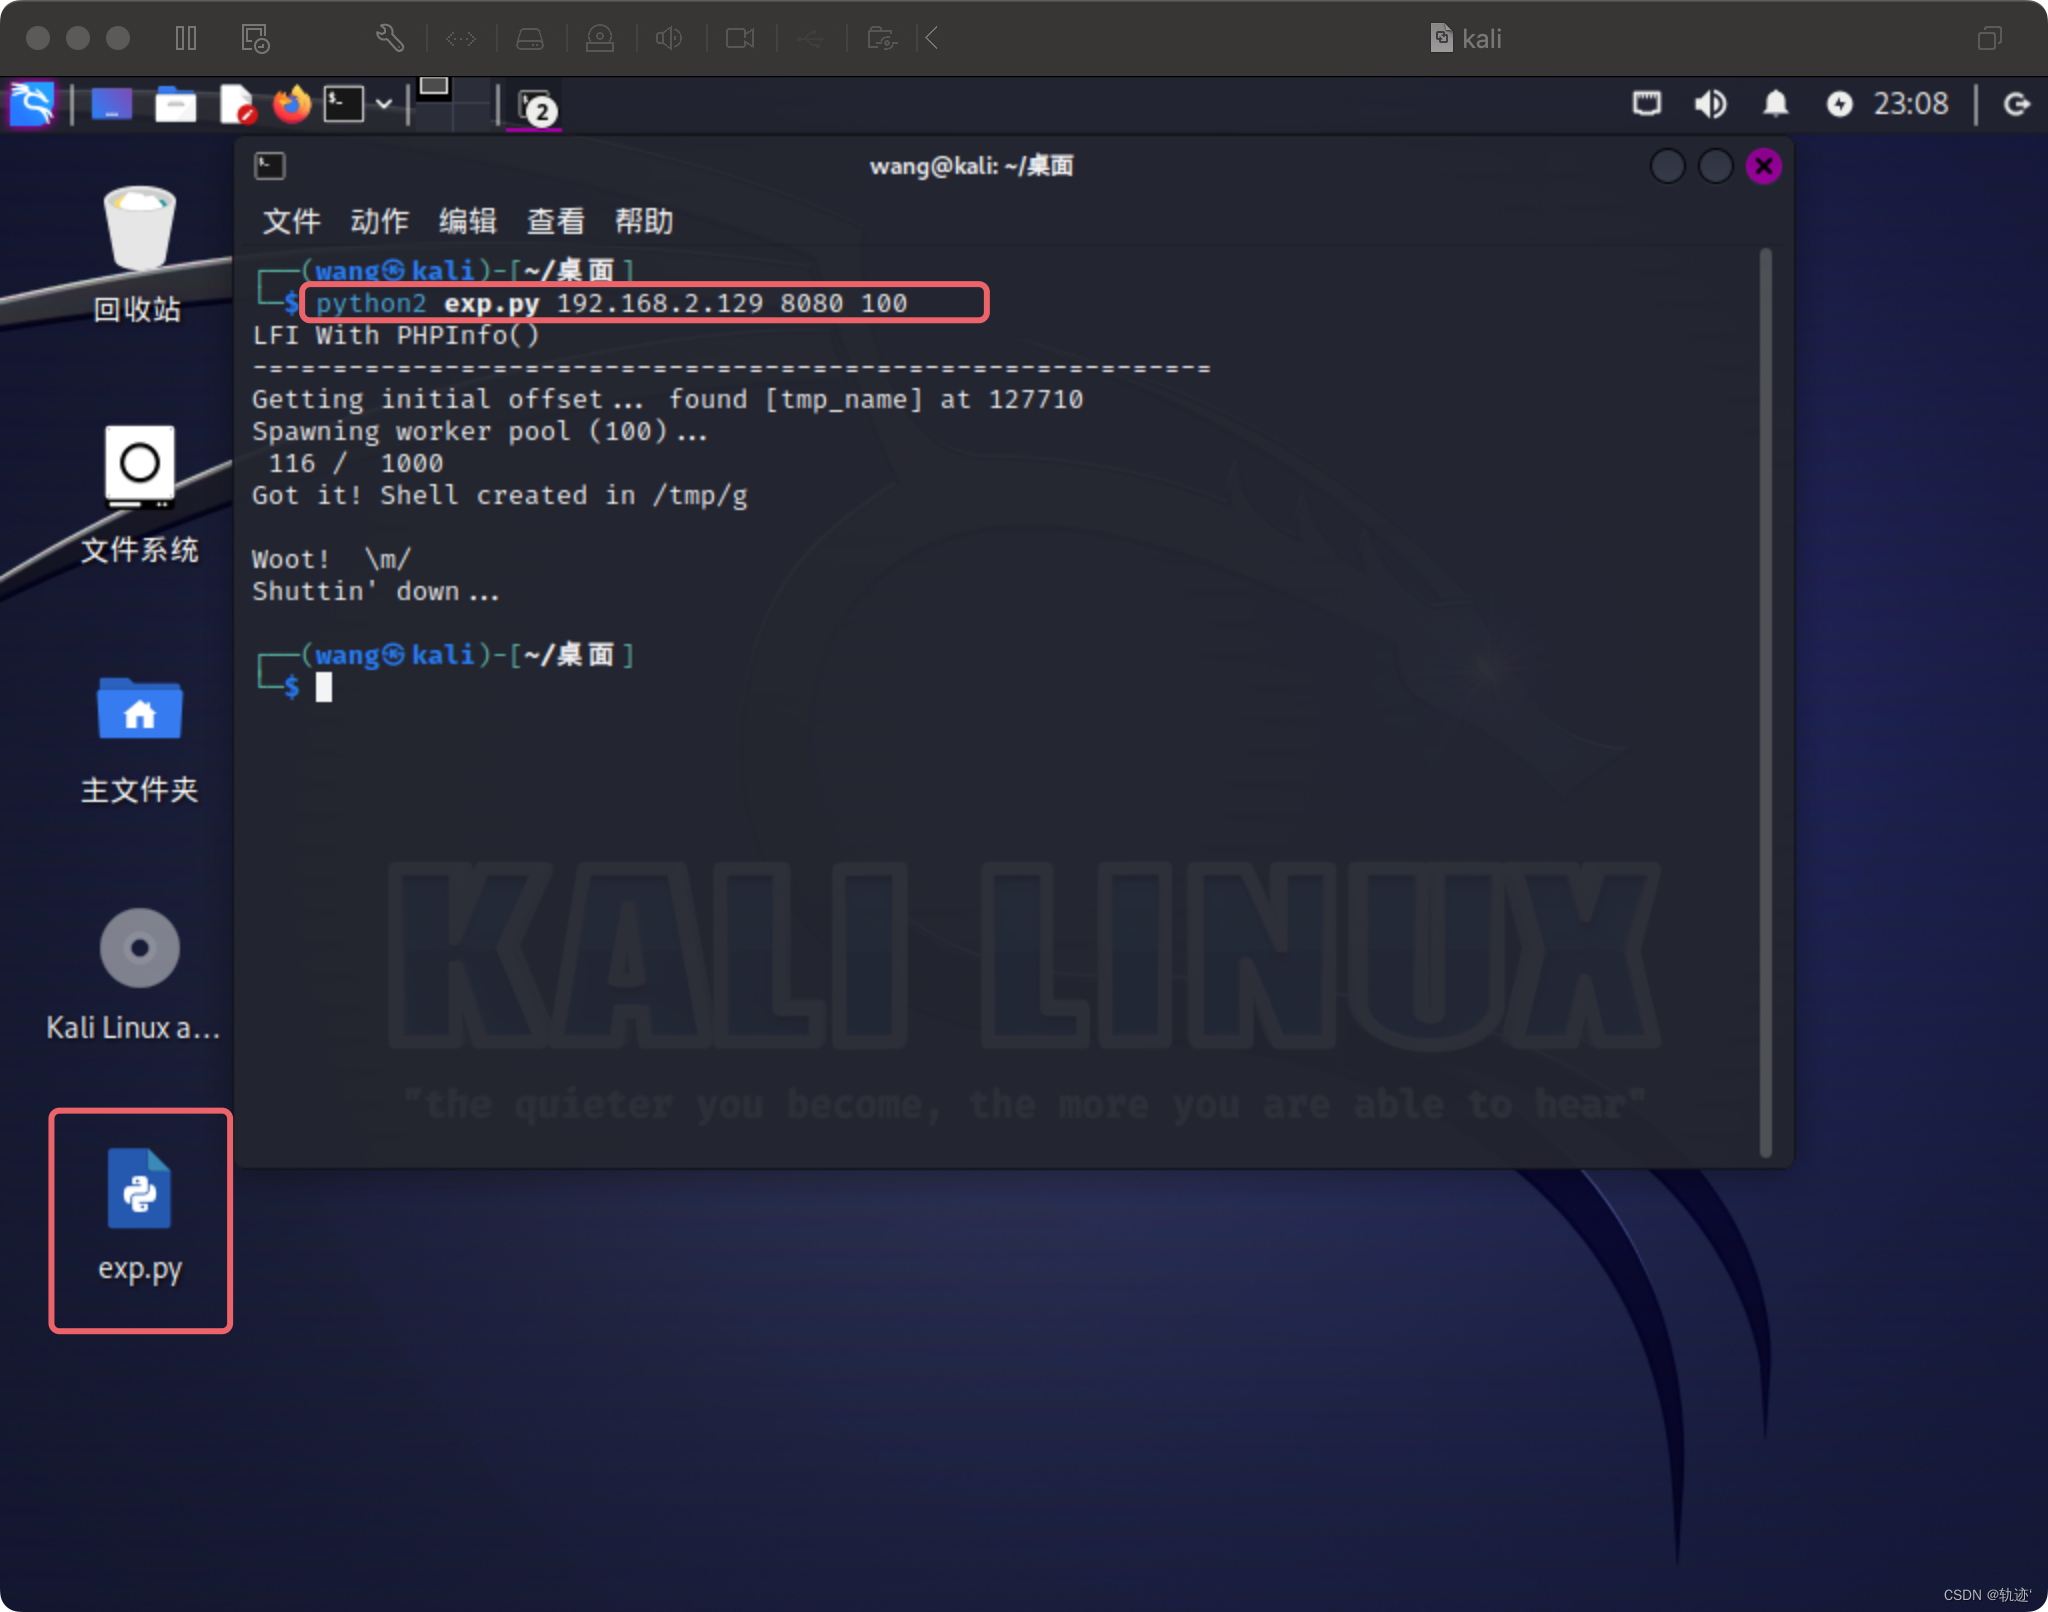Click the 23:08 clock
Screen dimensions: 2048x1612
(x=1910, y=104)
